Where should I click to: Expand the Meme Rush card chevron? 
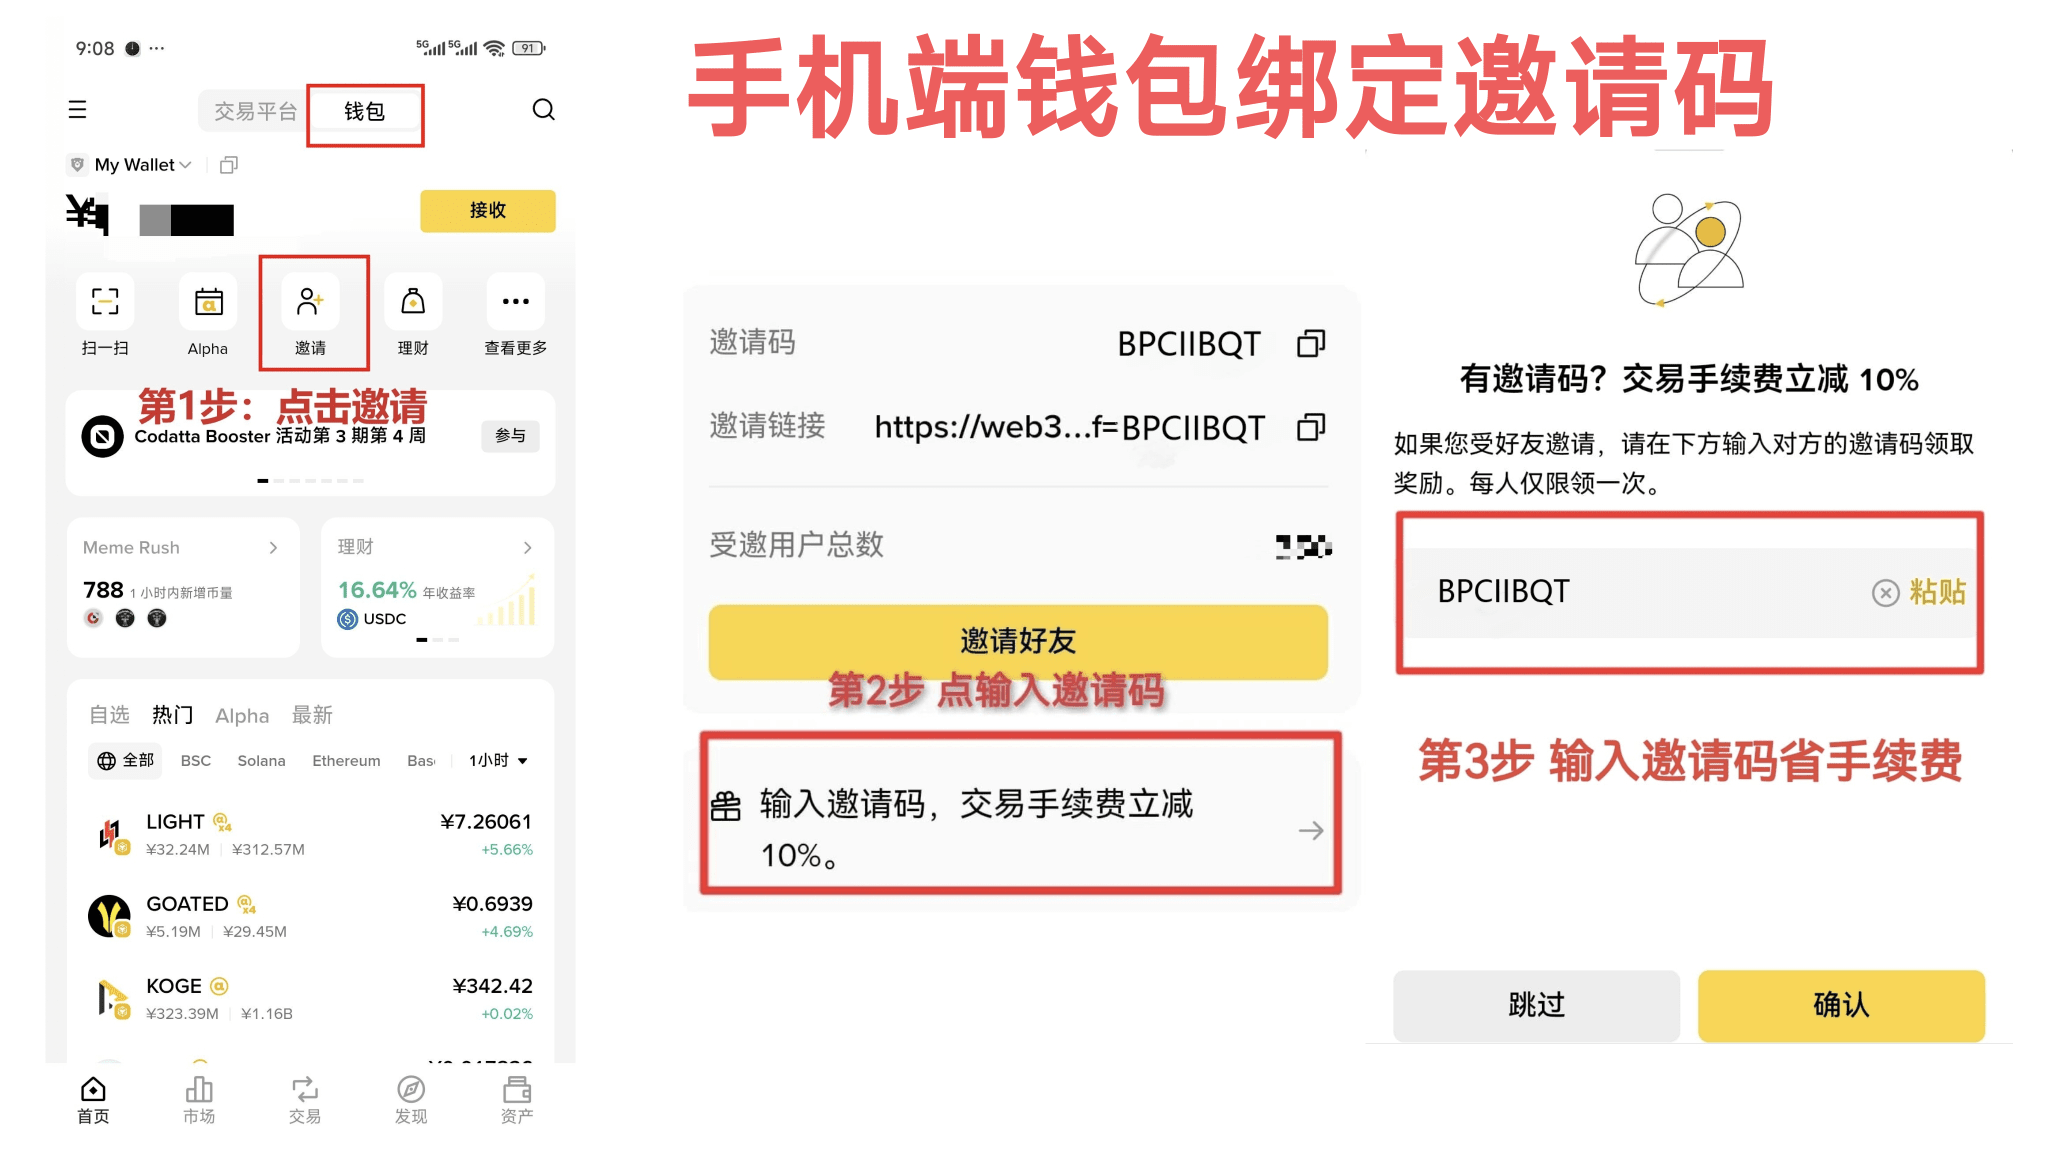click(x=273, y=548)
